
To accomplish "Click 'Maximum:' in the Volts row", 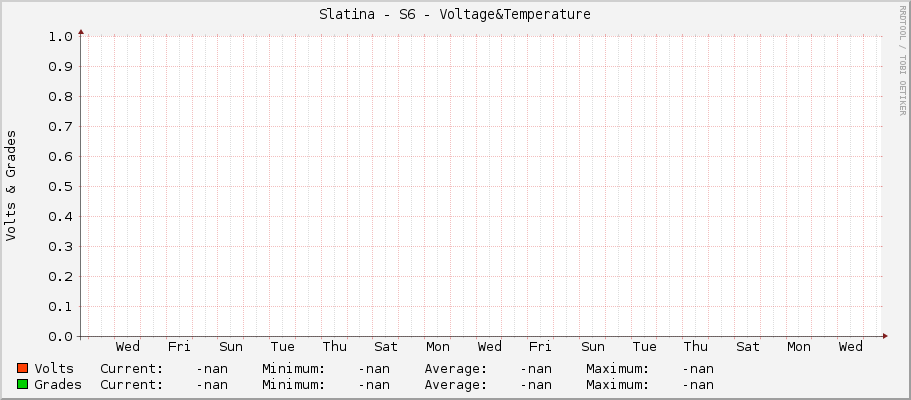I will (618, 369).
